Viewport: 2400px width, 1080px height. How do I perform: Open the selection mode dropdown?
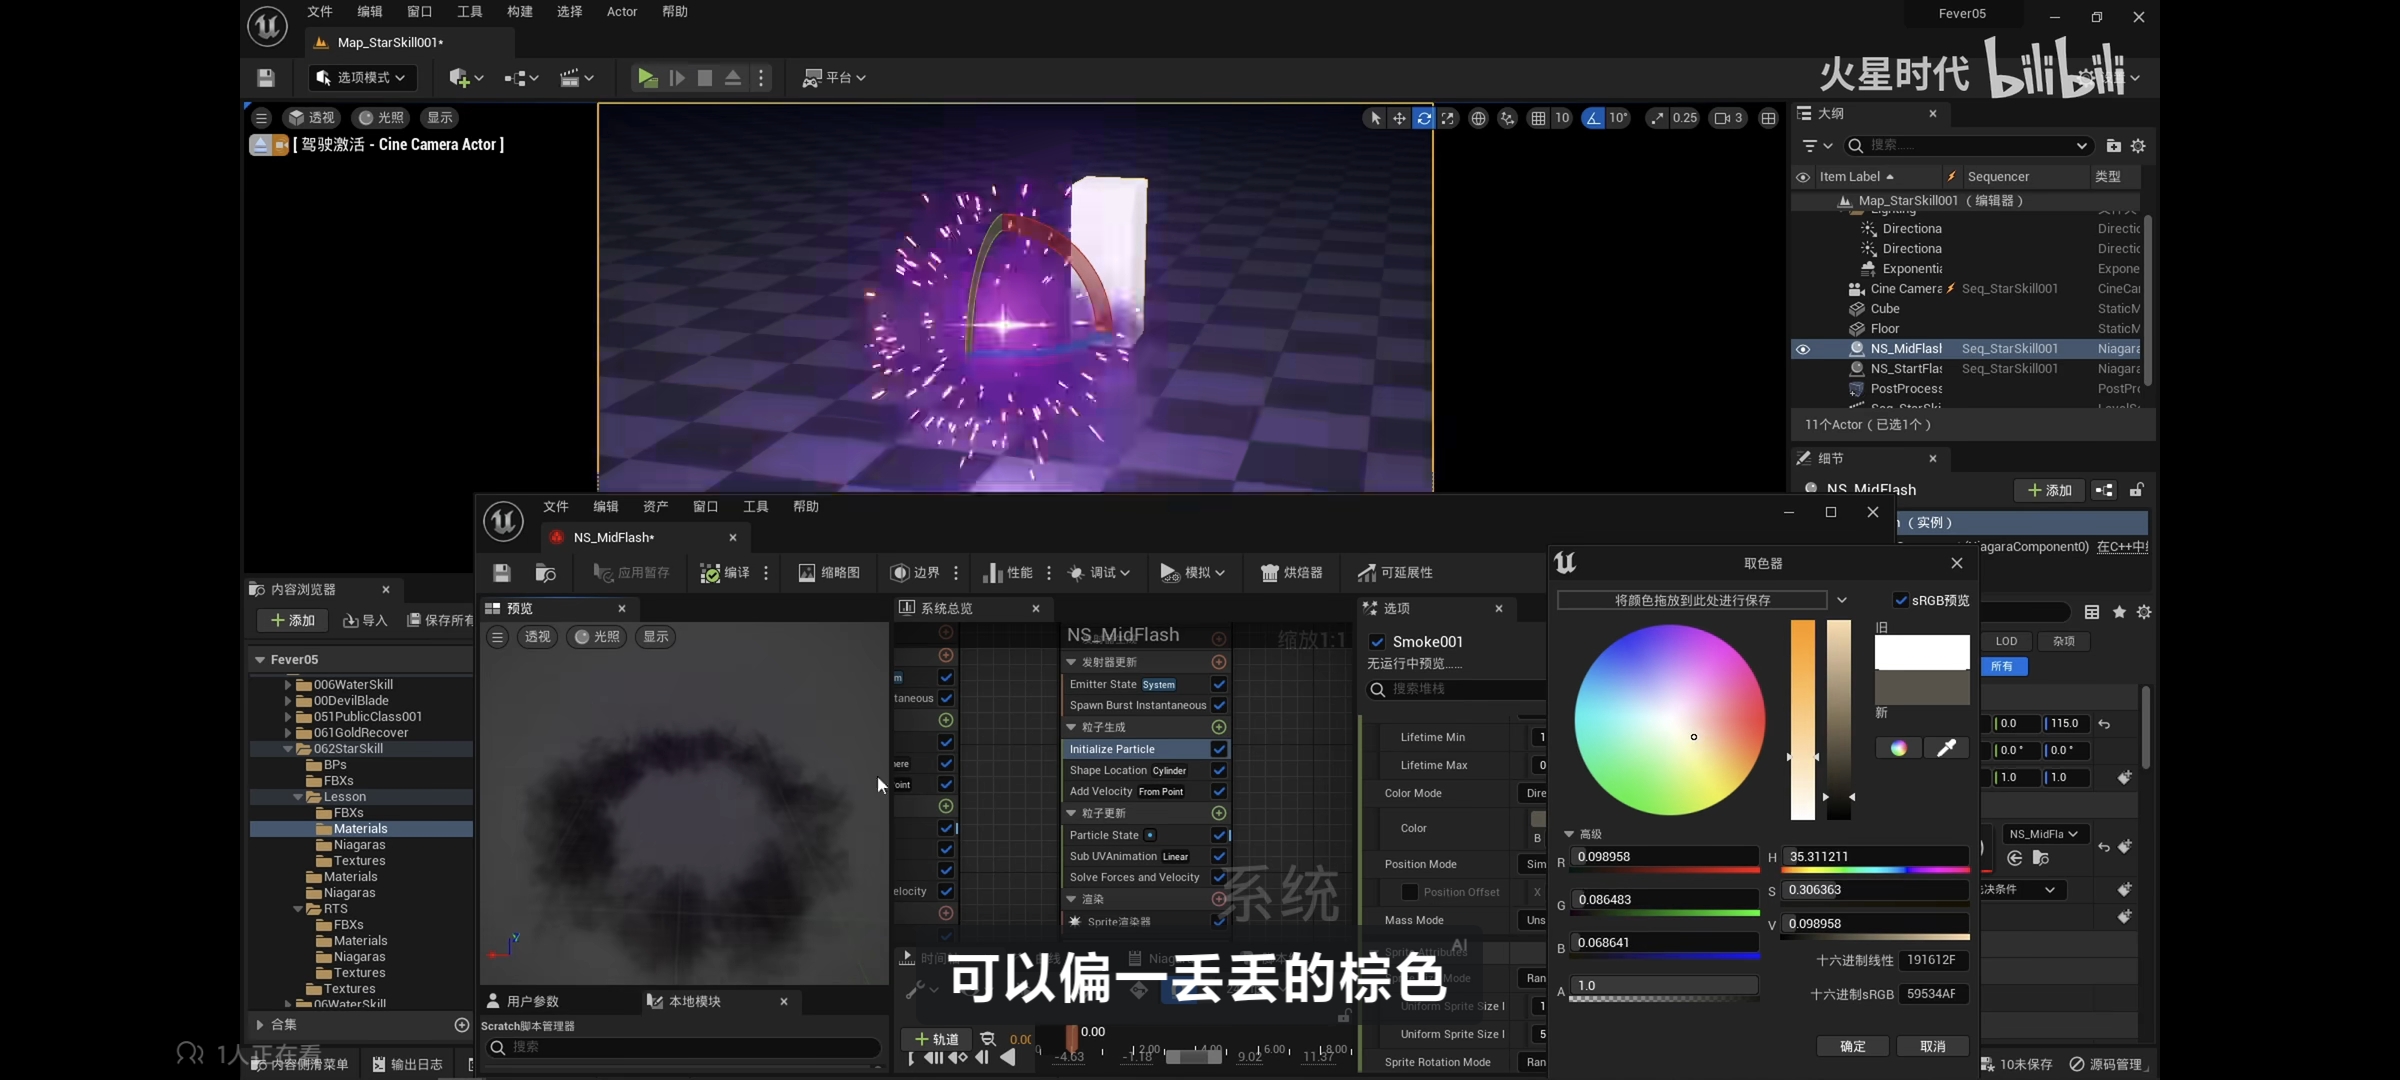pyautogui.click(x=362, y=78)
